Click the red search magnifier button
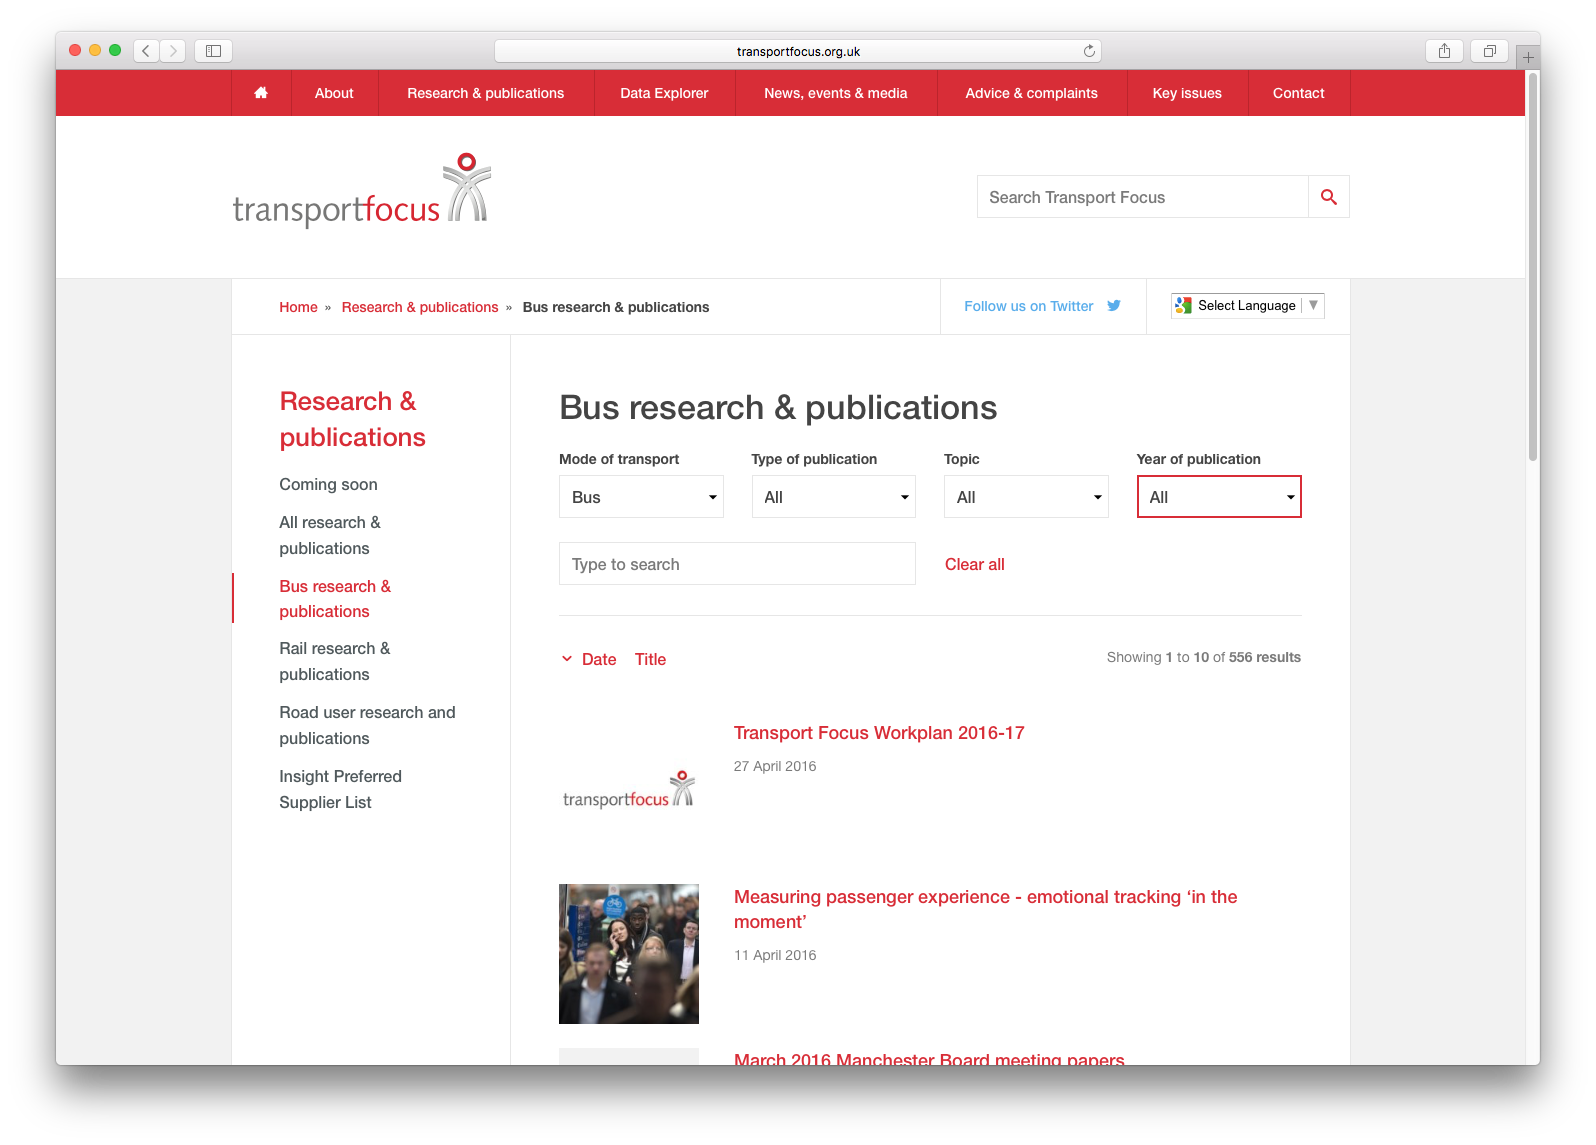 (x=1328, y=197)
